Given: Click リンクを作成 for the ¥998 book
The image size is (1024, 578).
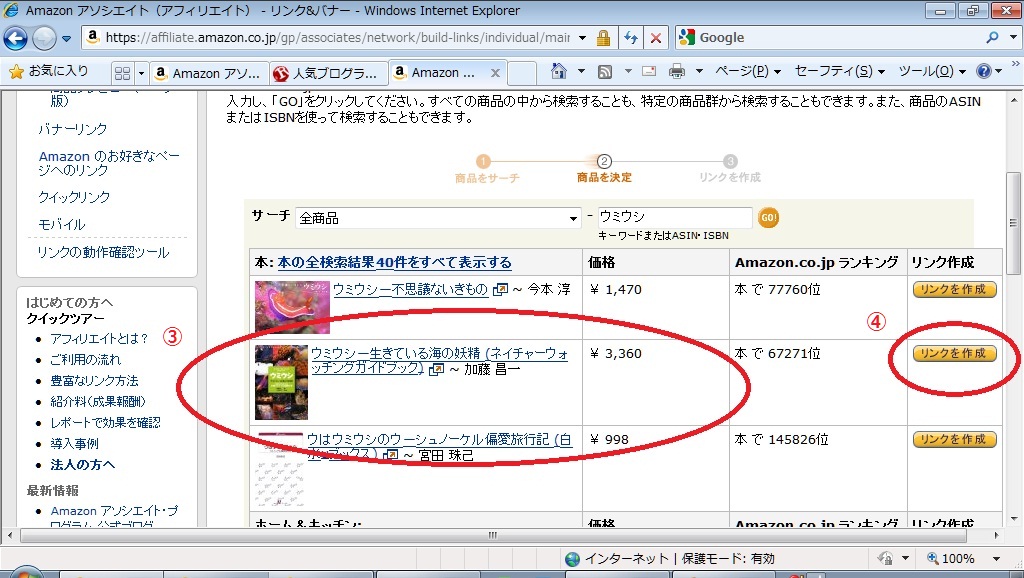Looking at the screenshot, I should point(954,440).
